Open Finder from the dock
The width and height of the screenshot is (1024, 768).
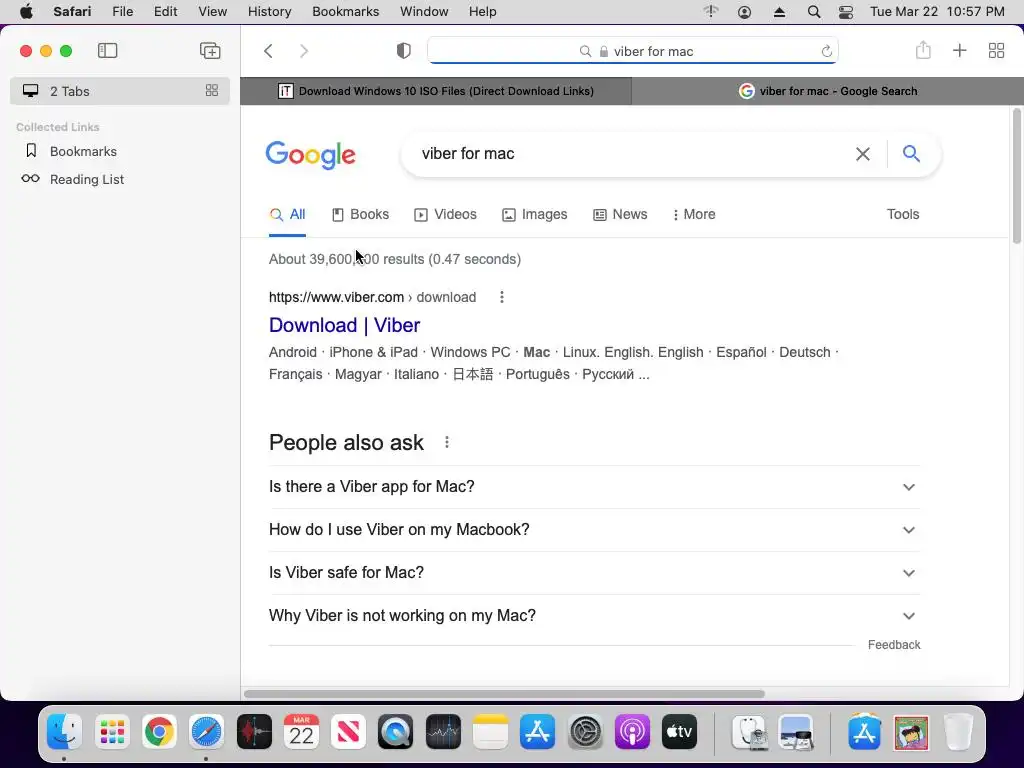(64, 731)
